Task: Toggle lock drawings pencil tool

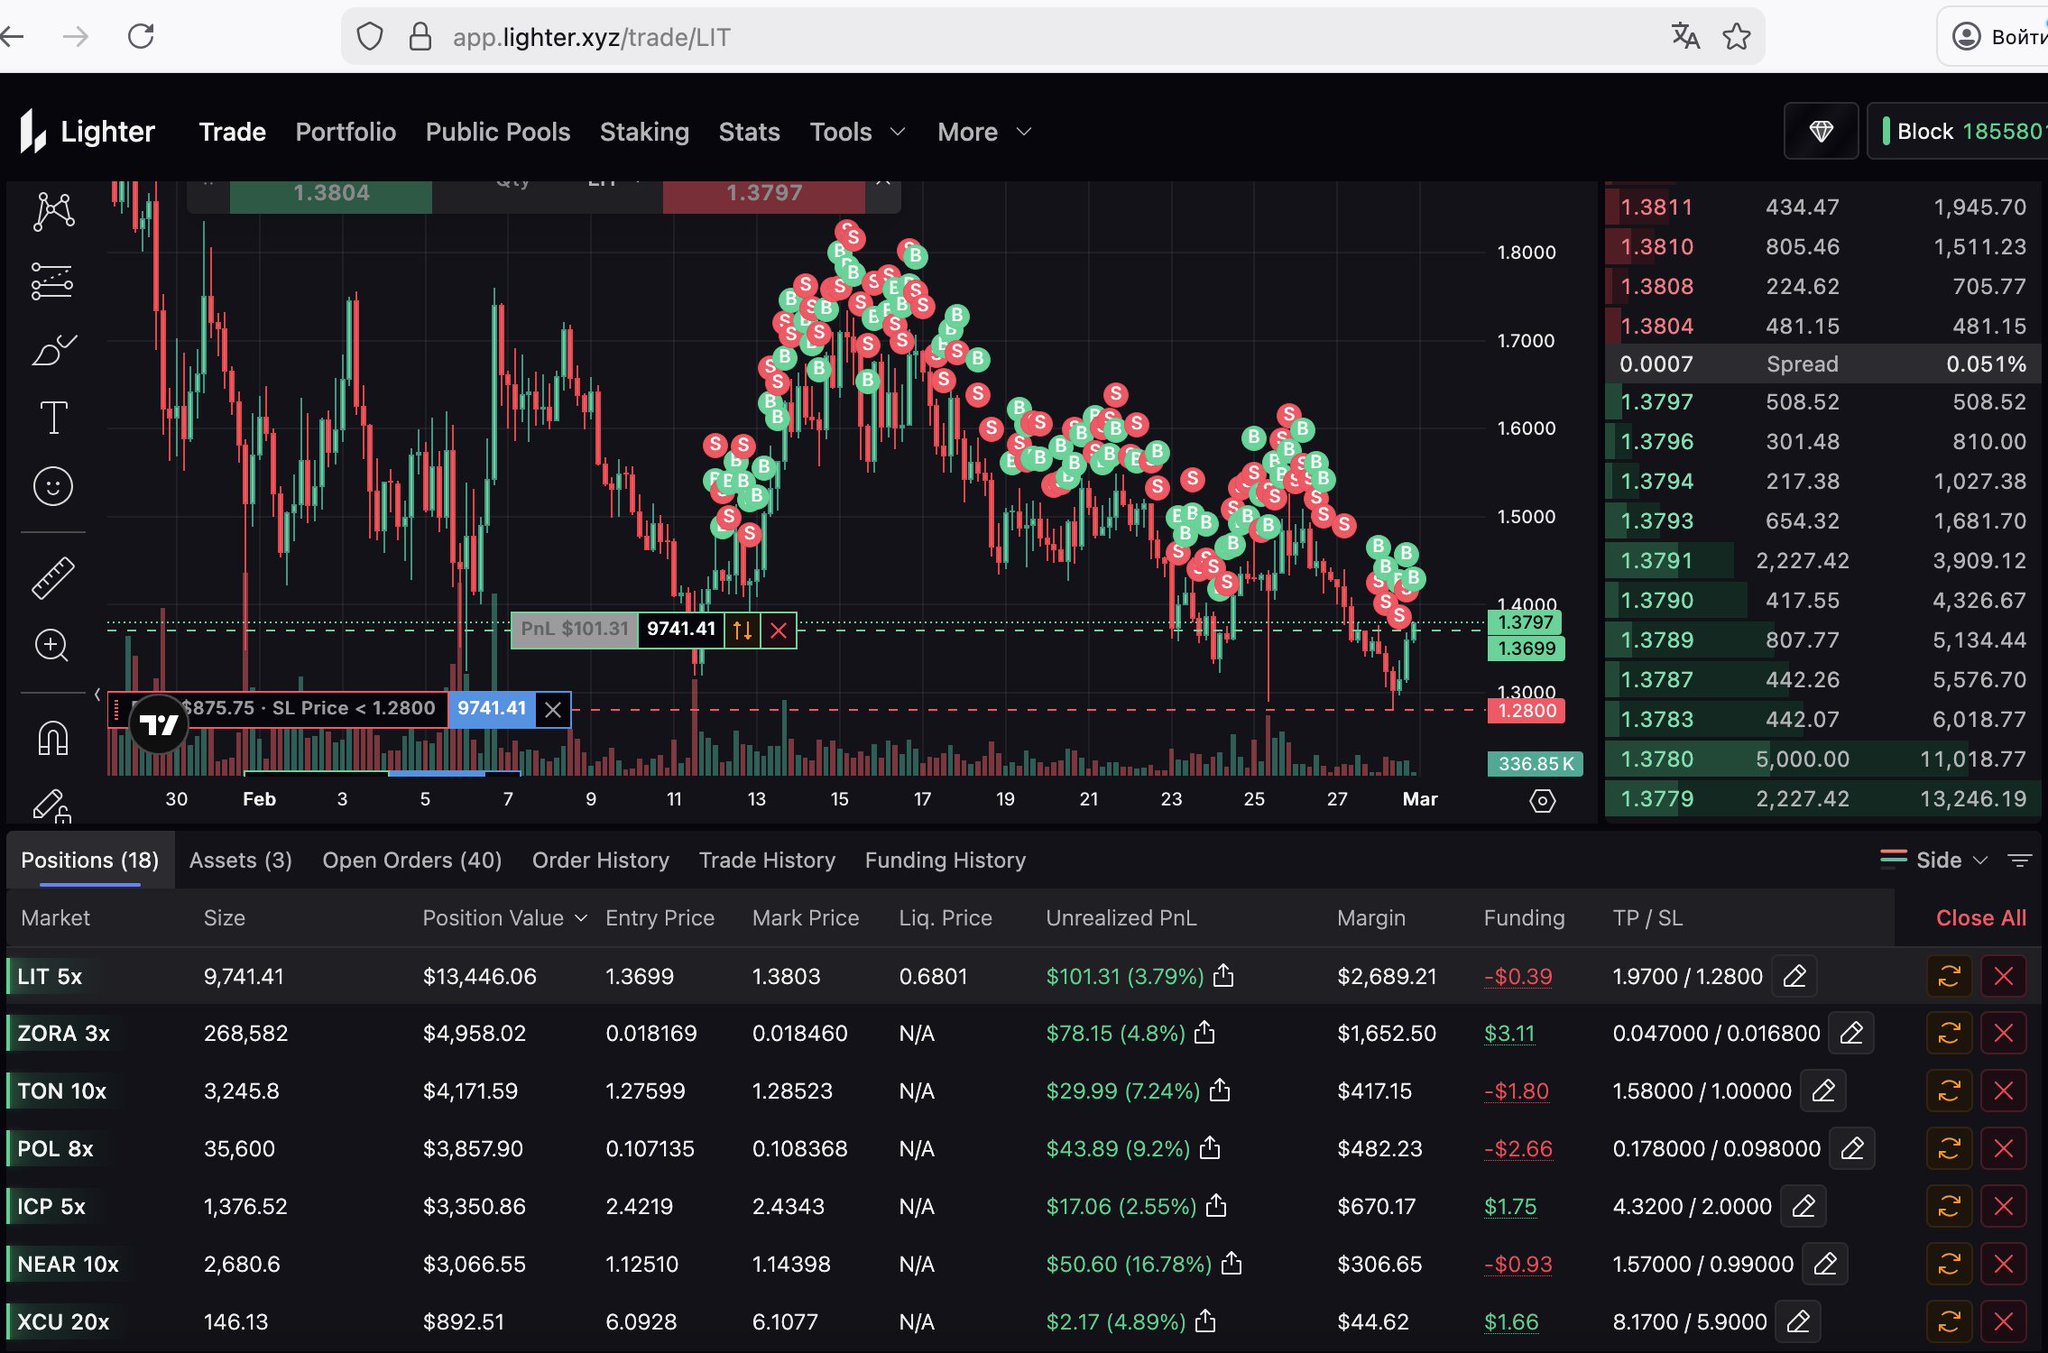Action: pyautogui.click(x=51, y=805)
